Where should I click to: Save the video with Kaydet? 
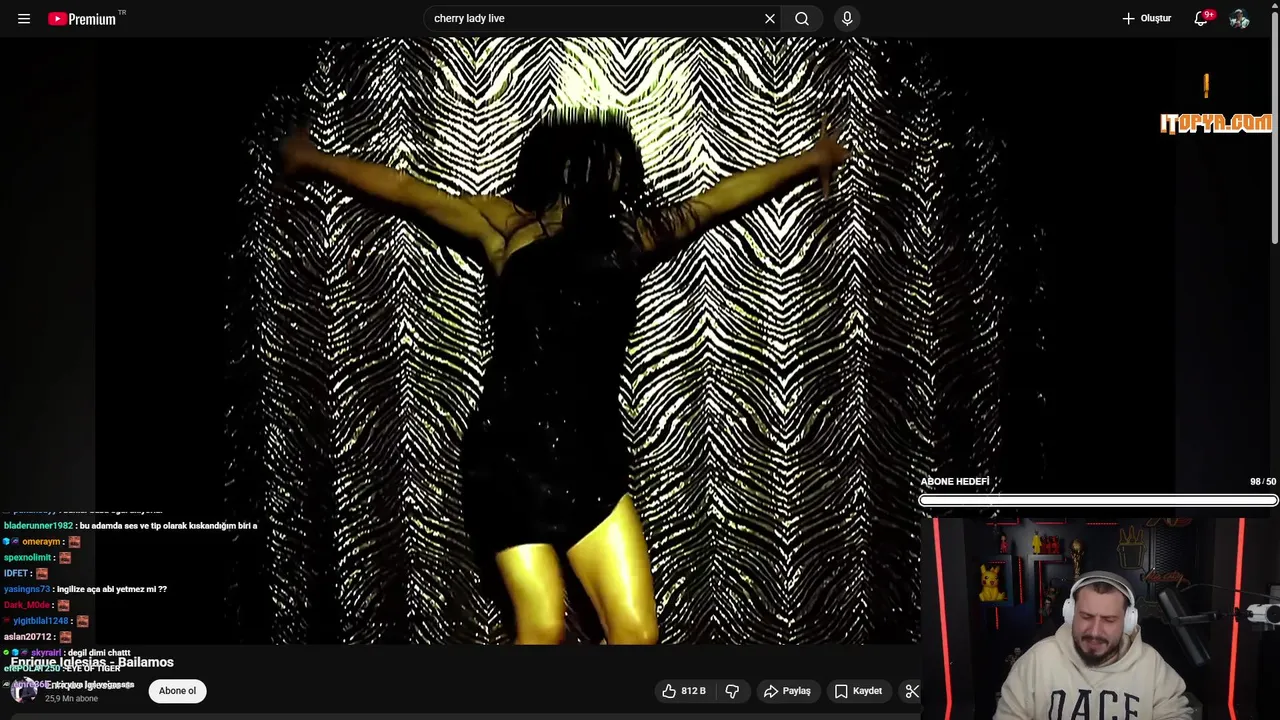(x=858, y=691)
